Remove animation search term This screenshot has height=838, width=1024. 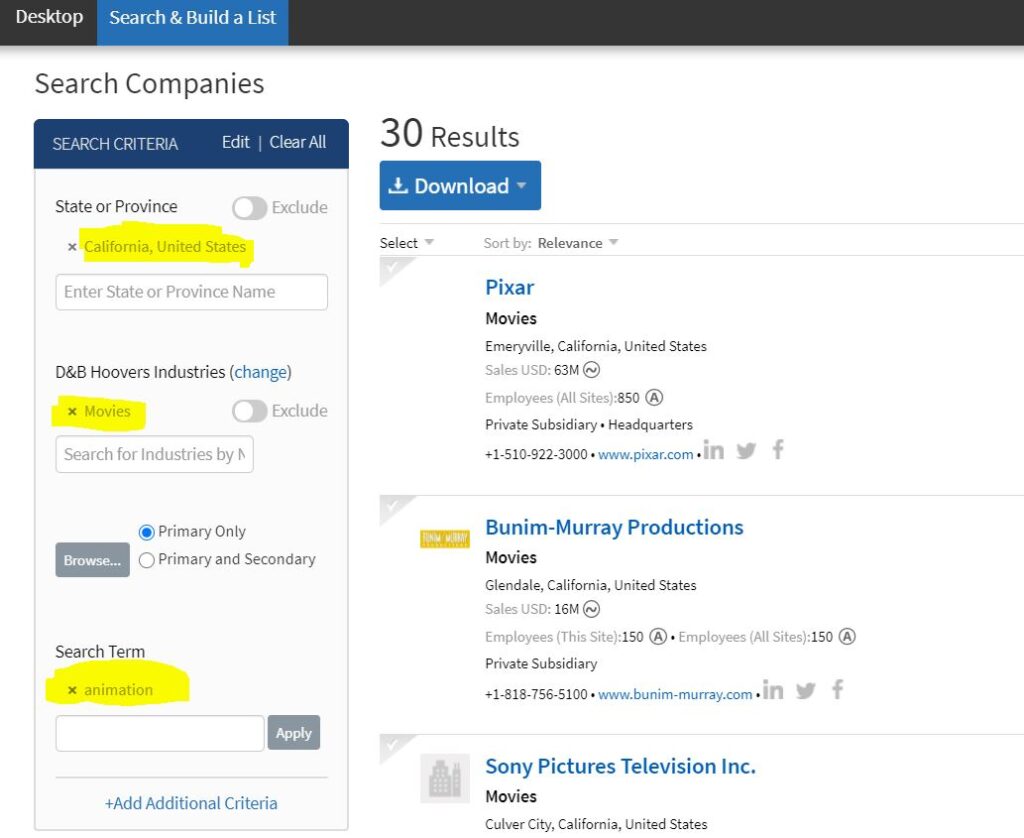pyautogui.click(x=72, y=690)
